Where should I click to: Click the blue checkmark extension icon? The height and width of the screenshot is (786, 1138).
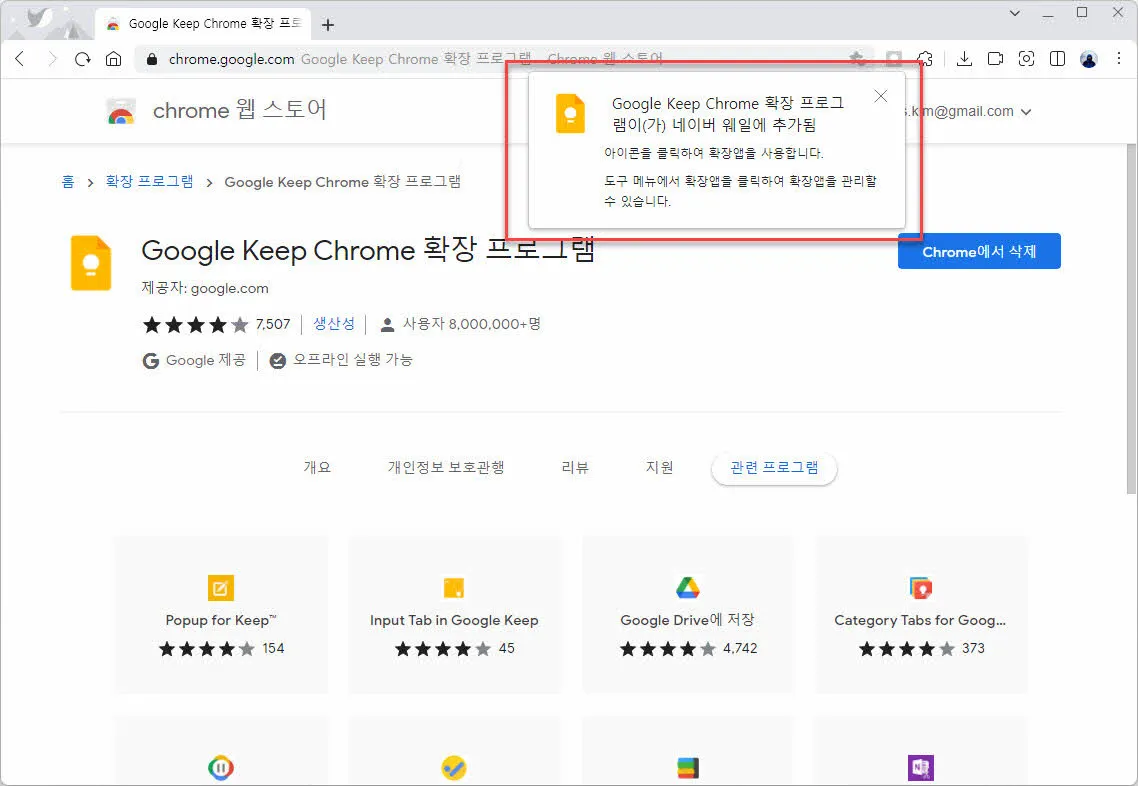pyautogui.click(x=454, y=768)
